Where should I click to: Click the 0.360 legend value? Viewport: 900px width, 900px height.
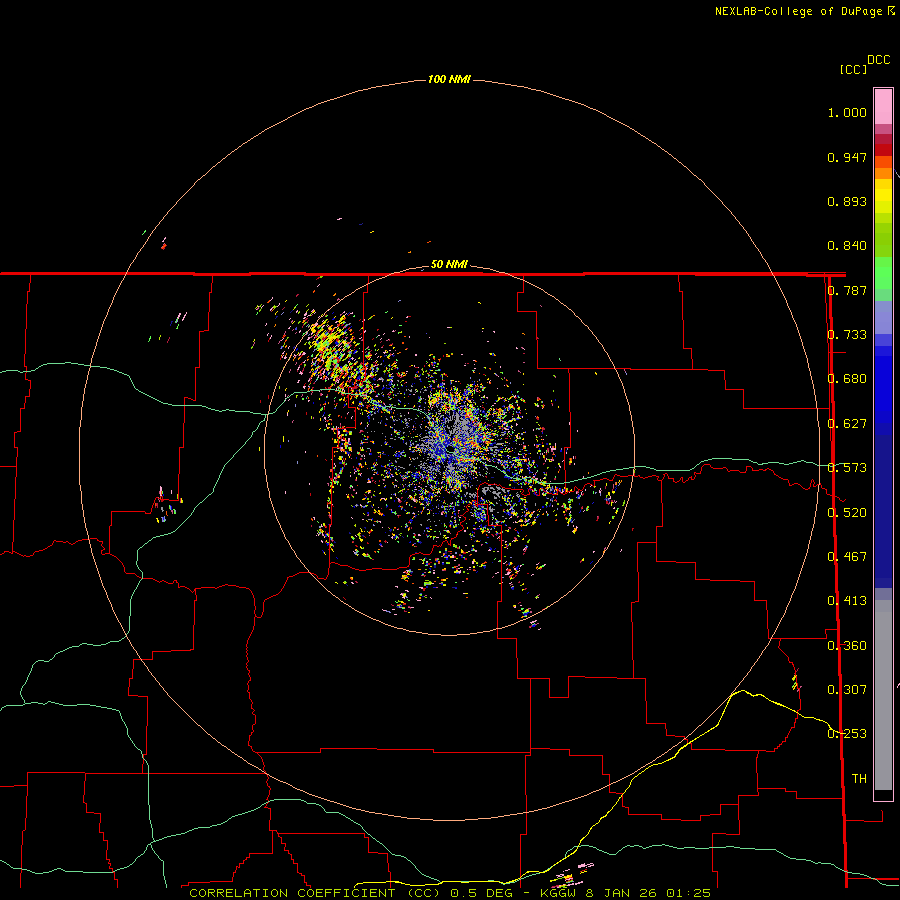pyautogui.click(x=847, y=646)
